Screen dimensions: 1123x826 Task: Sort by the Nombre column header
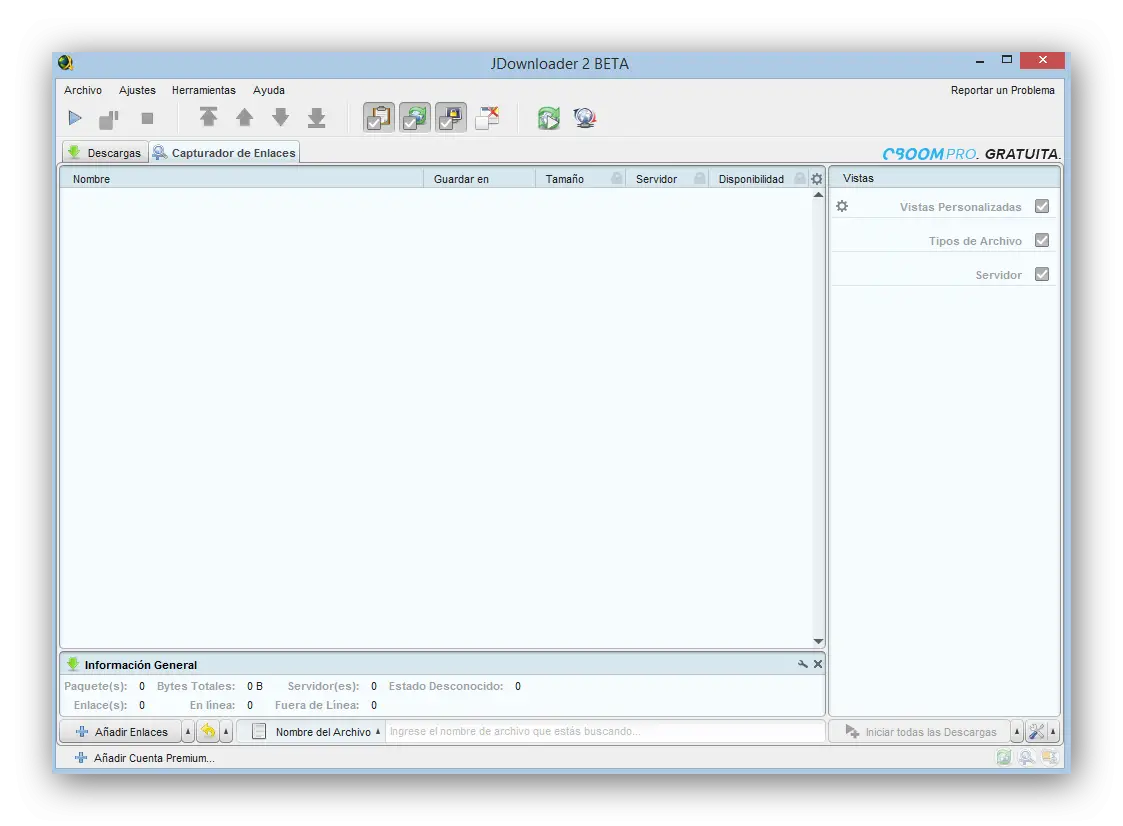(242, 179)
